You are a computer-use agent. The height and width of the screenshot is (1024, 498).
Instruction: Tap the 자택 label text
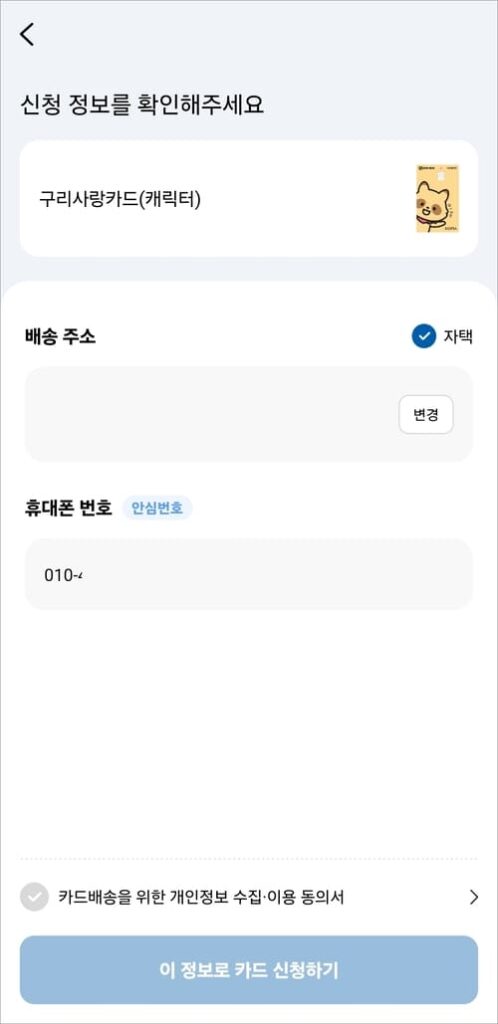pyautogui.click(x=458, y=337)
